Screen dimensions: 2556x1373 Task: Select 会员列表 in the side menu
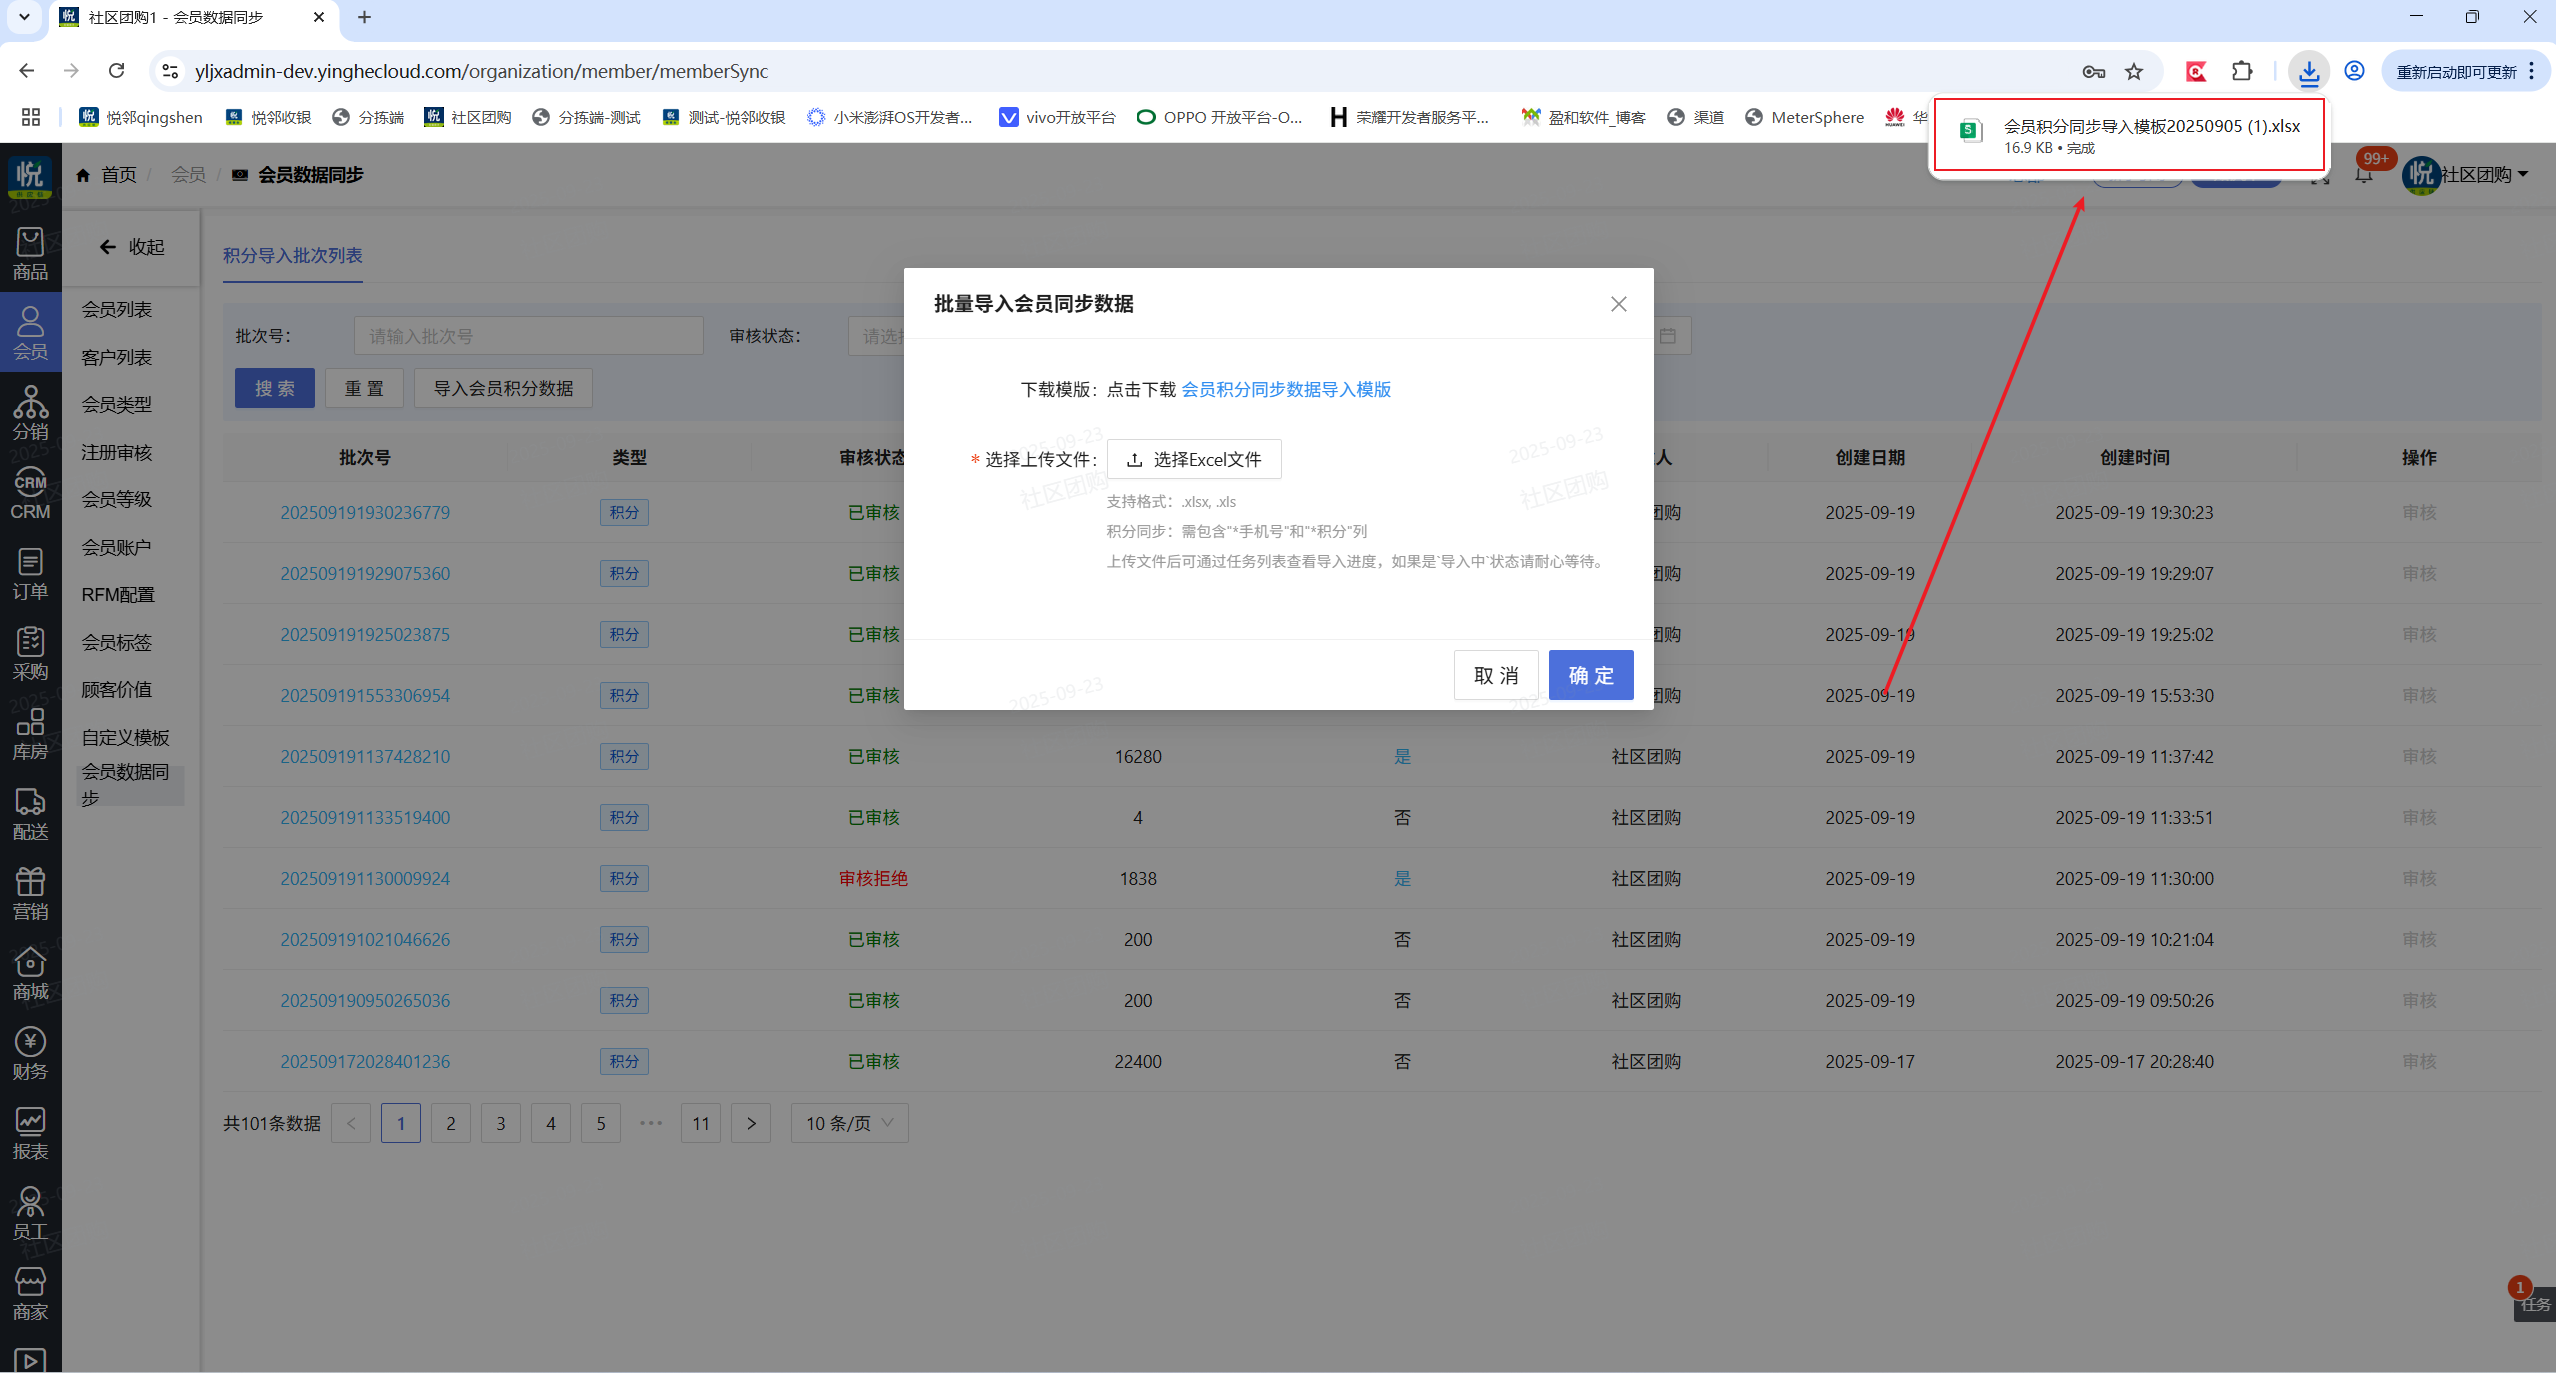point(117,310)
